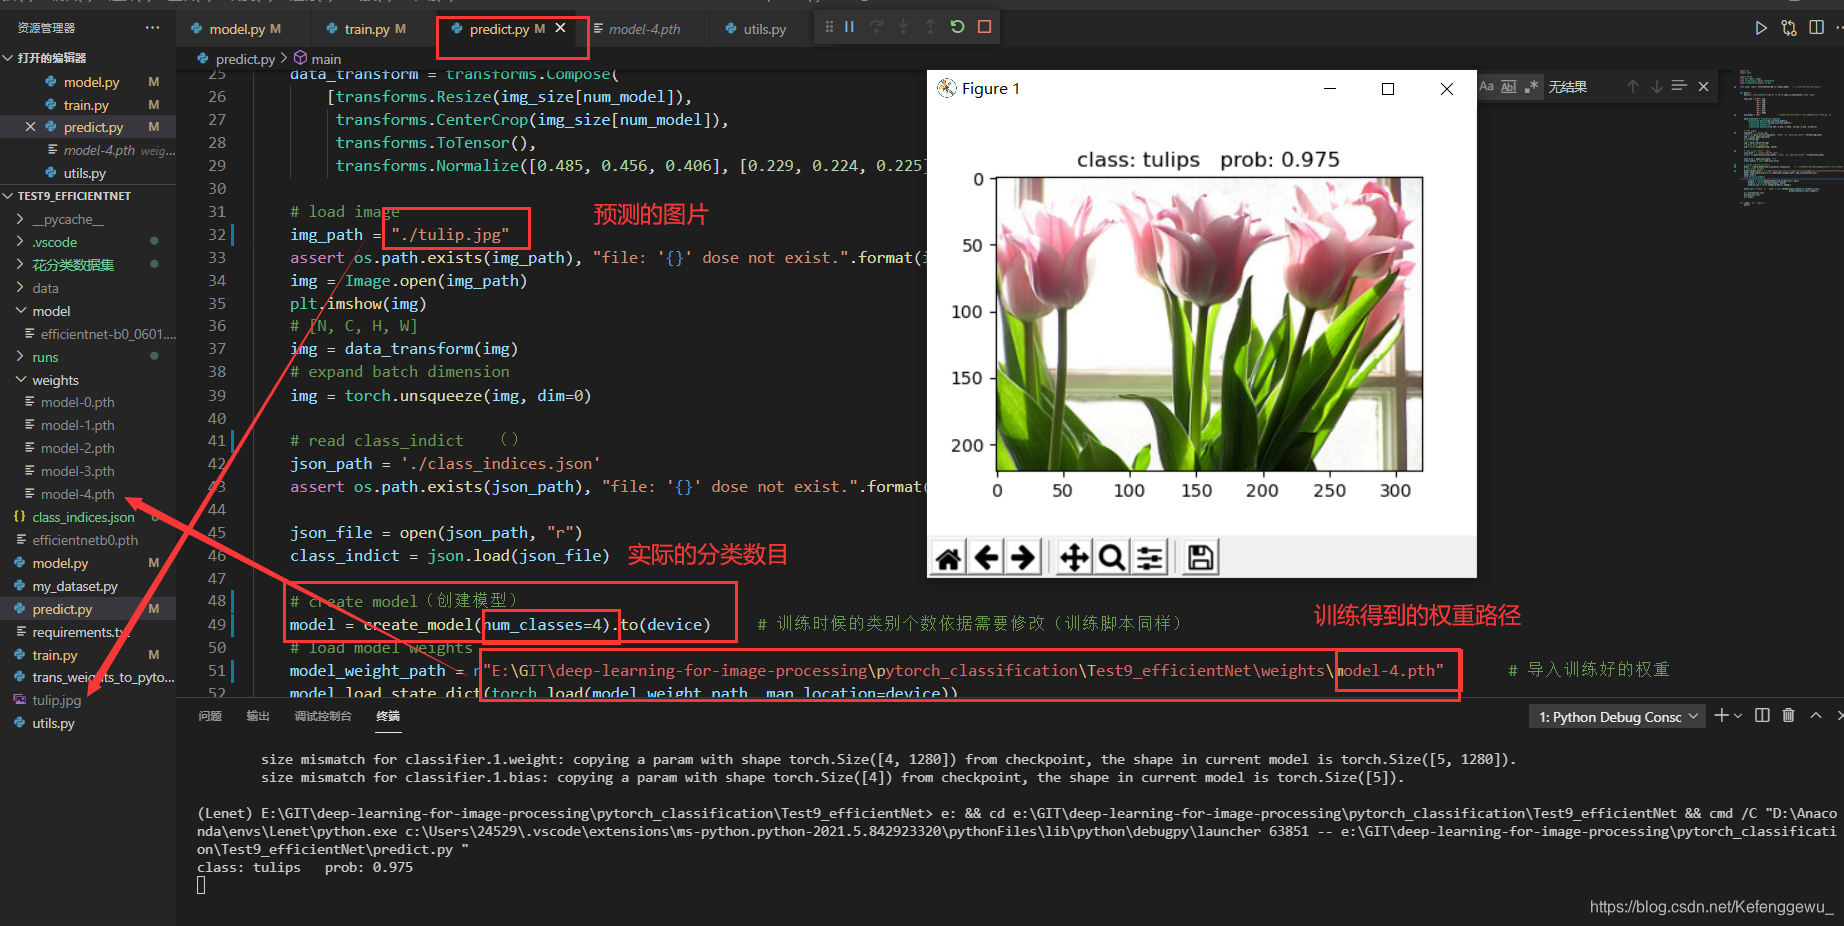Open changes via the compare icon
This screenshot has height=926, width=1844.
1789,28
